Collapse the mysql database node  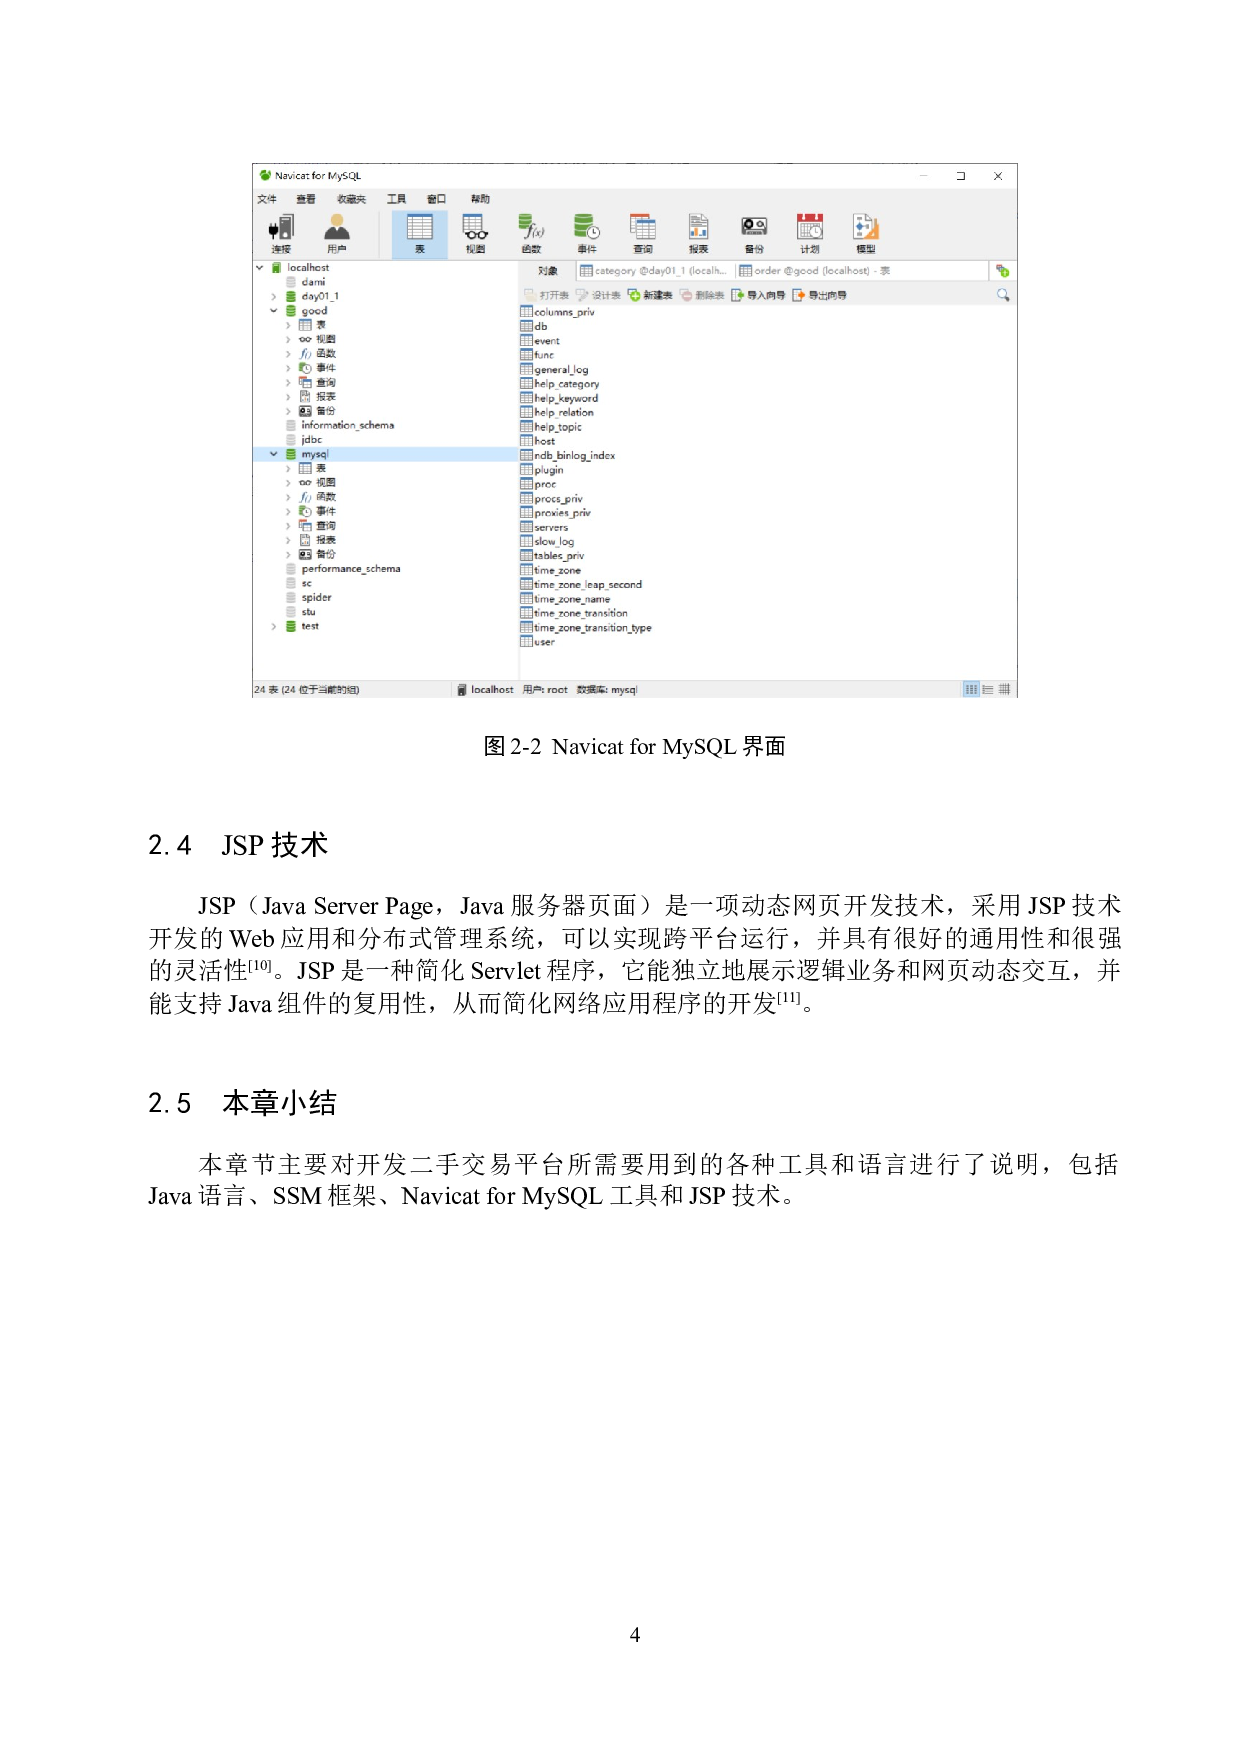[x=274, y=454]
